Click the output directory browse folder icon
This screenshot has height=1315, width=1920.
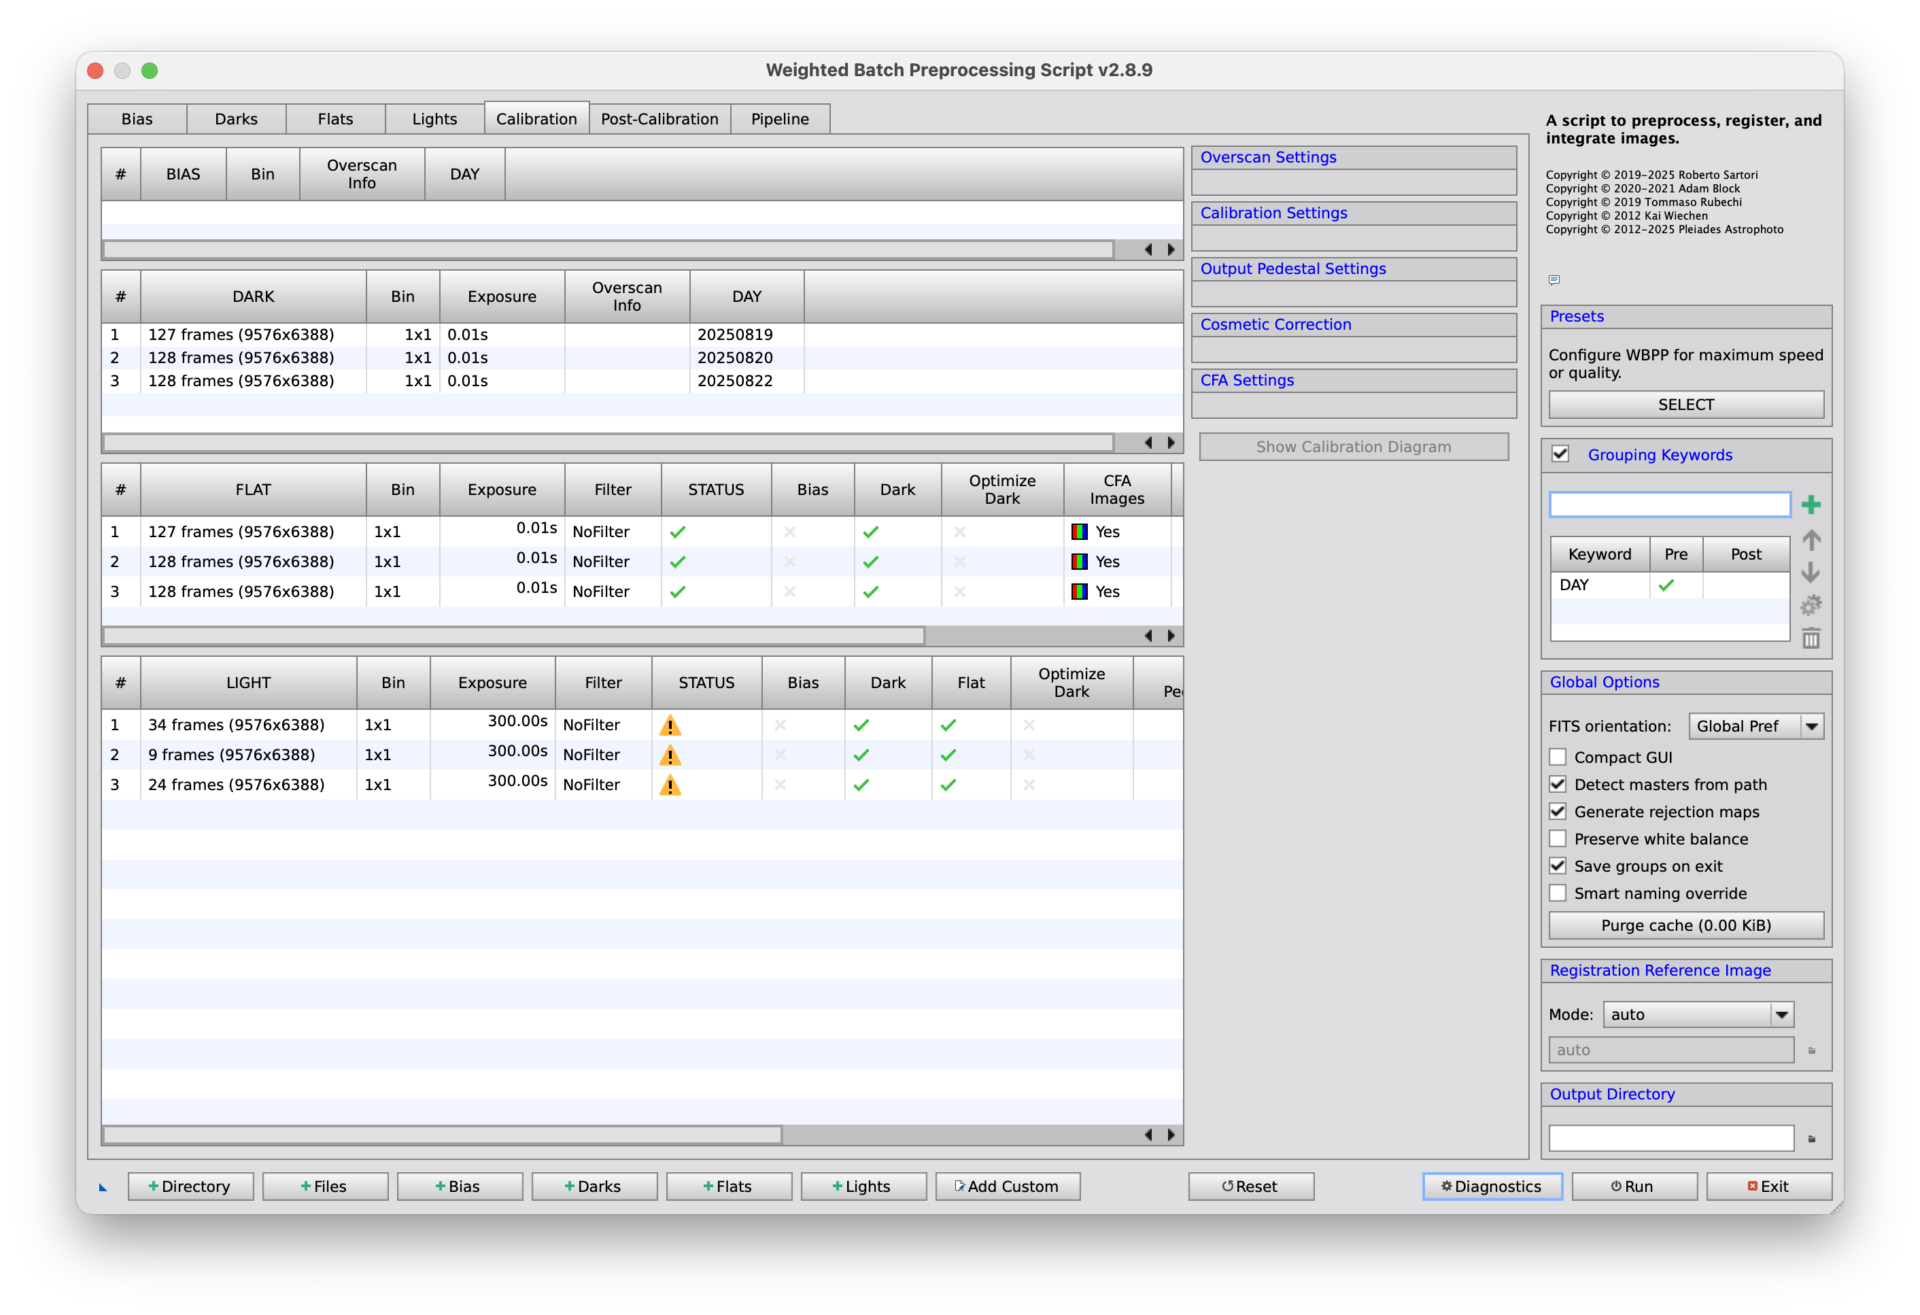tap(1811, 1138)
